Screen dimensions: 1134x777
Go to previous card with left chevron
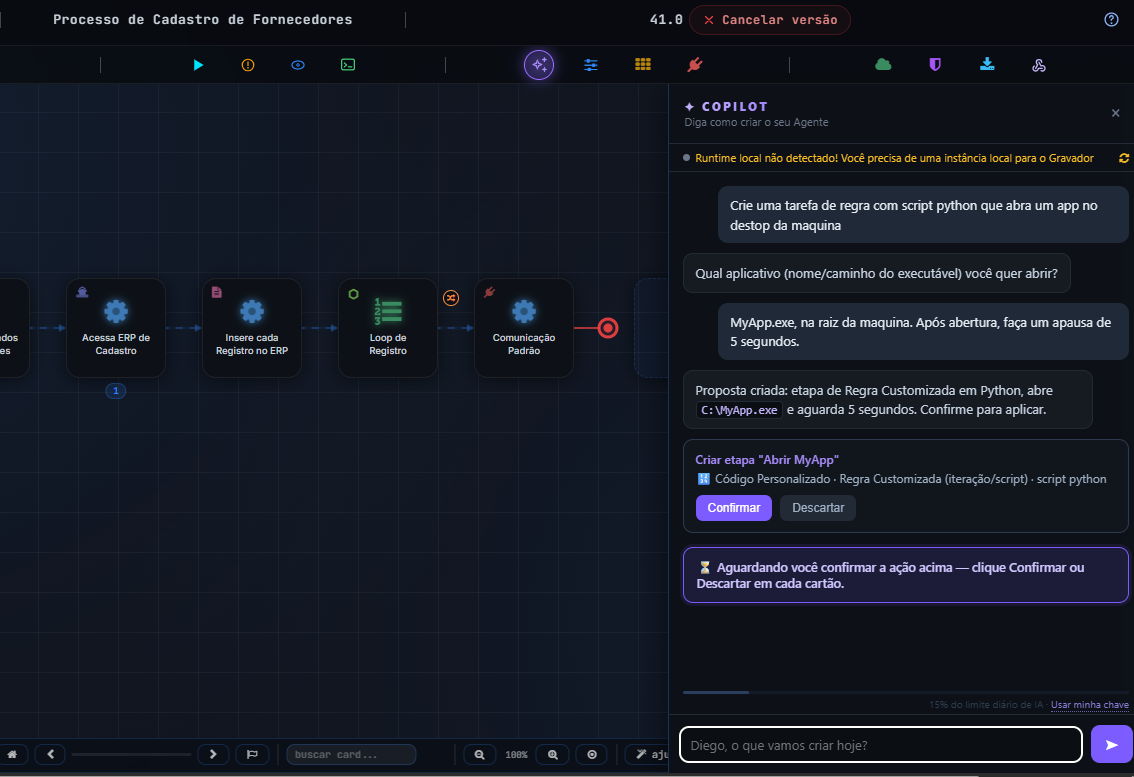click(51, 754)
